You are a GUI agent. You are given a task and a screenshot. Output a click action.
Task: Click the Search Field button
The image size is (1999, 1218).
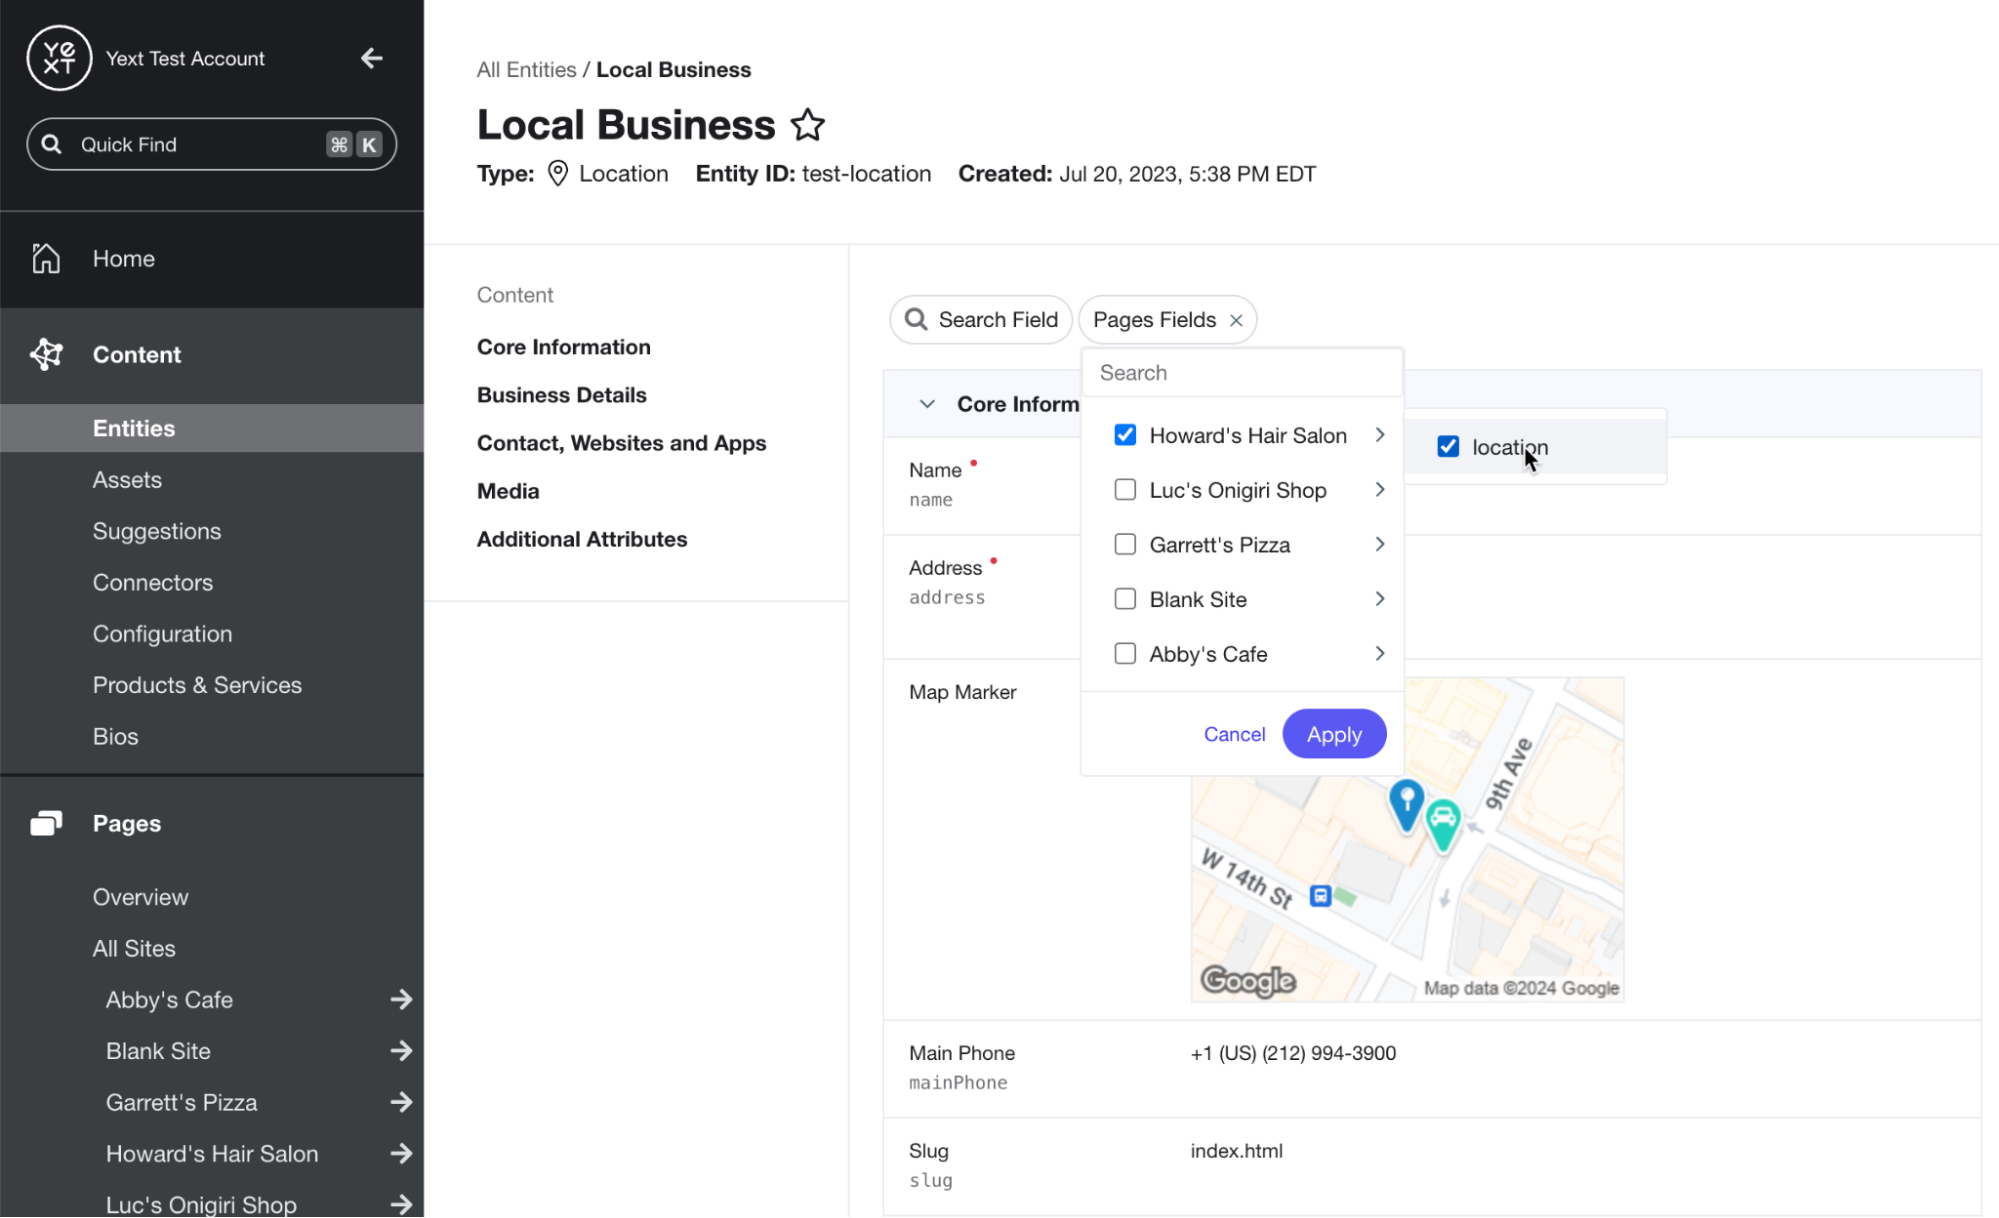(980, 320)
